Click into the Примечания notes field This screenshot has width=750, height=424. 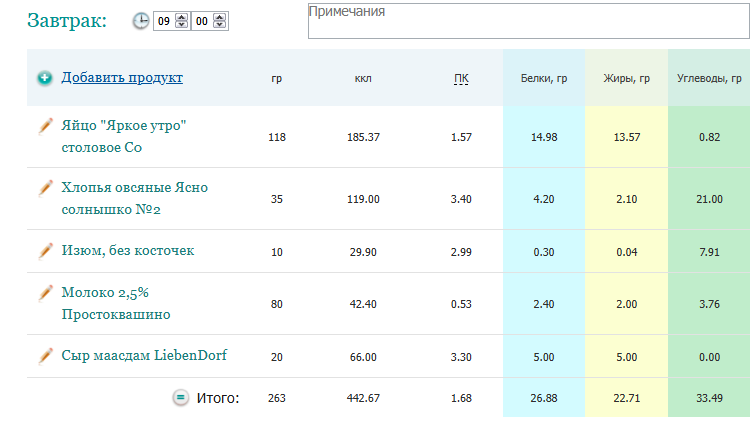coord(529,21)
